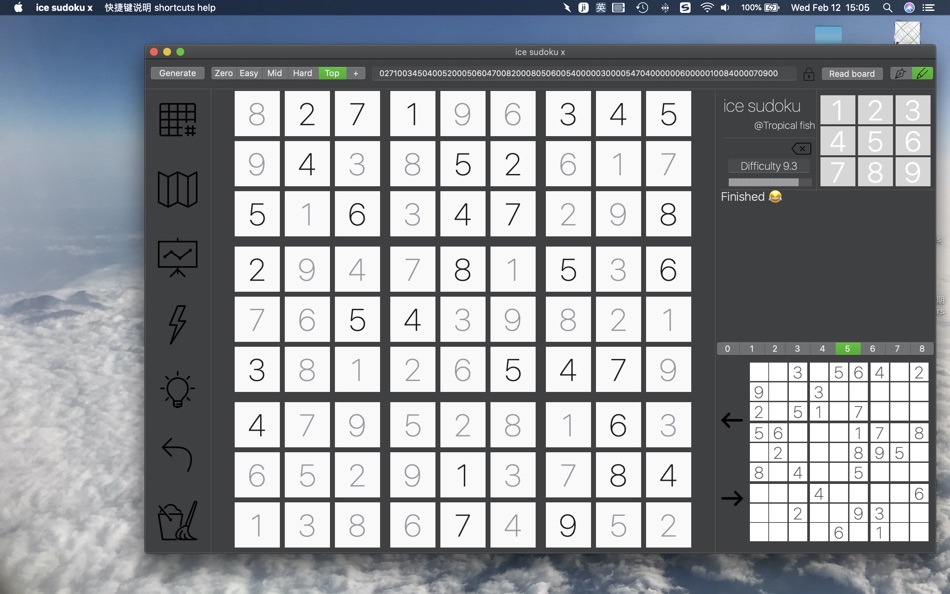Switch to history tab 0
The width and height of the screenshot is (950, 594).
[727, 349]
